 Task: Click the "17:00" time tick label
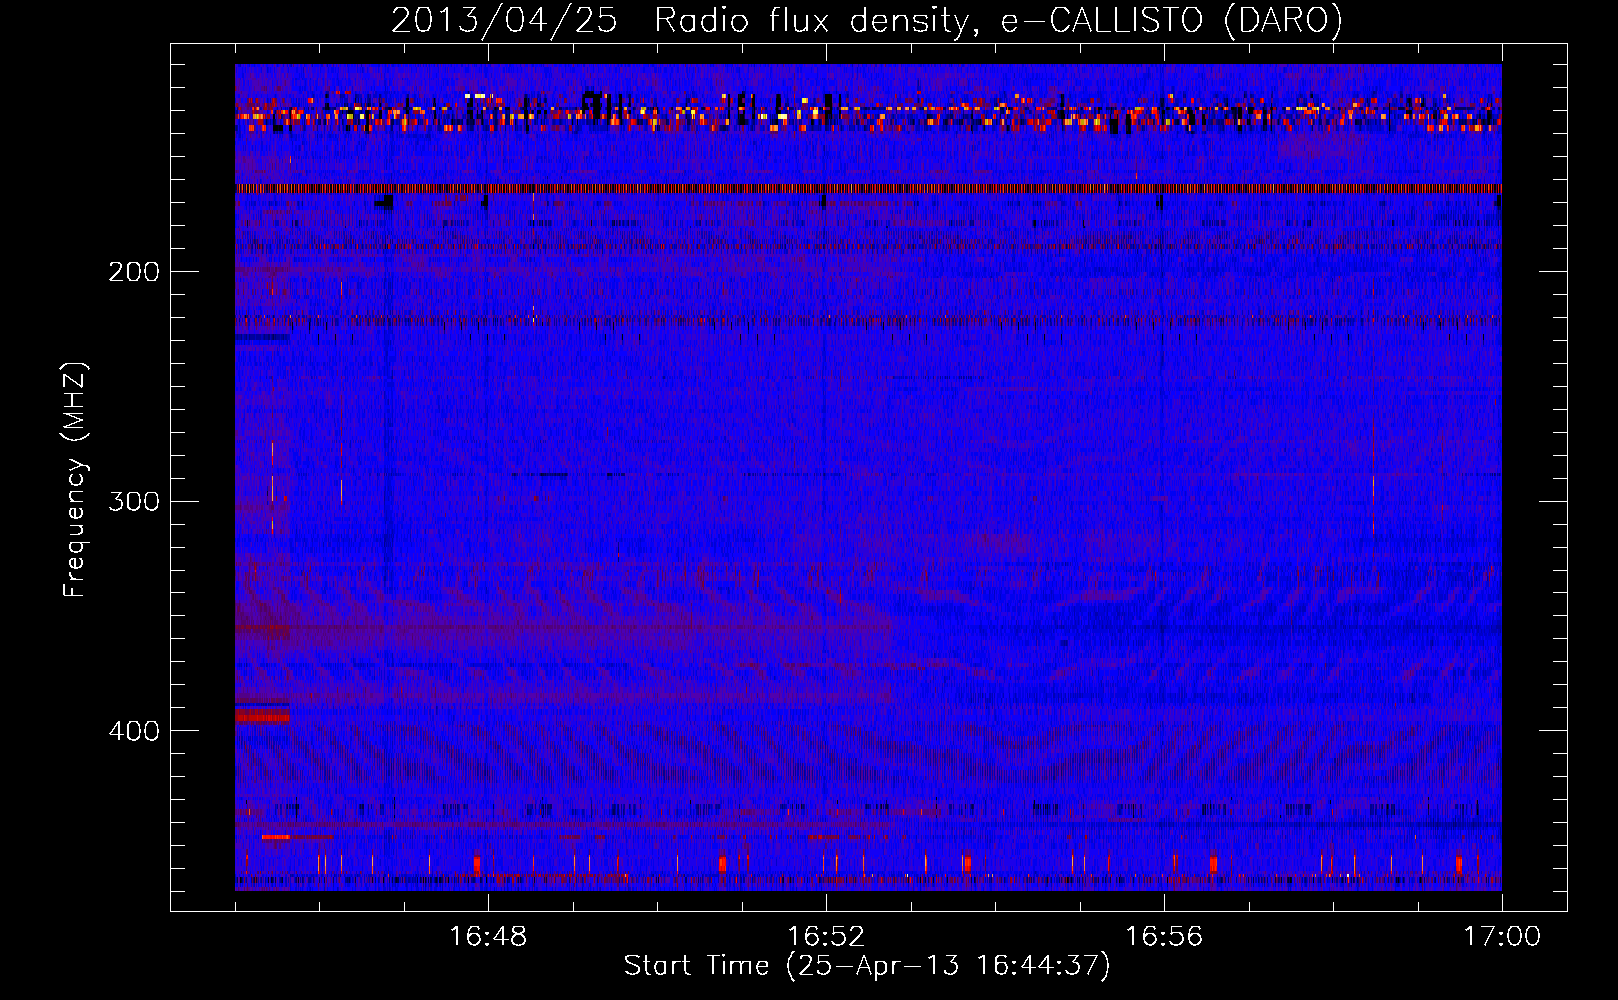pos(1502,937)
